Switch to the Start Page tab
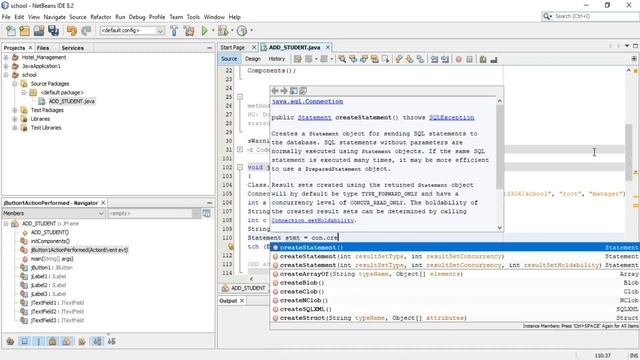Image resolution: width=640 pixels, height=360 pixels. tap(233, 47)
